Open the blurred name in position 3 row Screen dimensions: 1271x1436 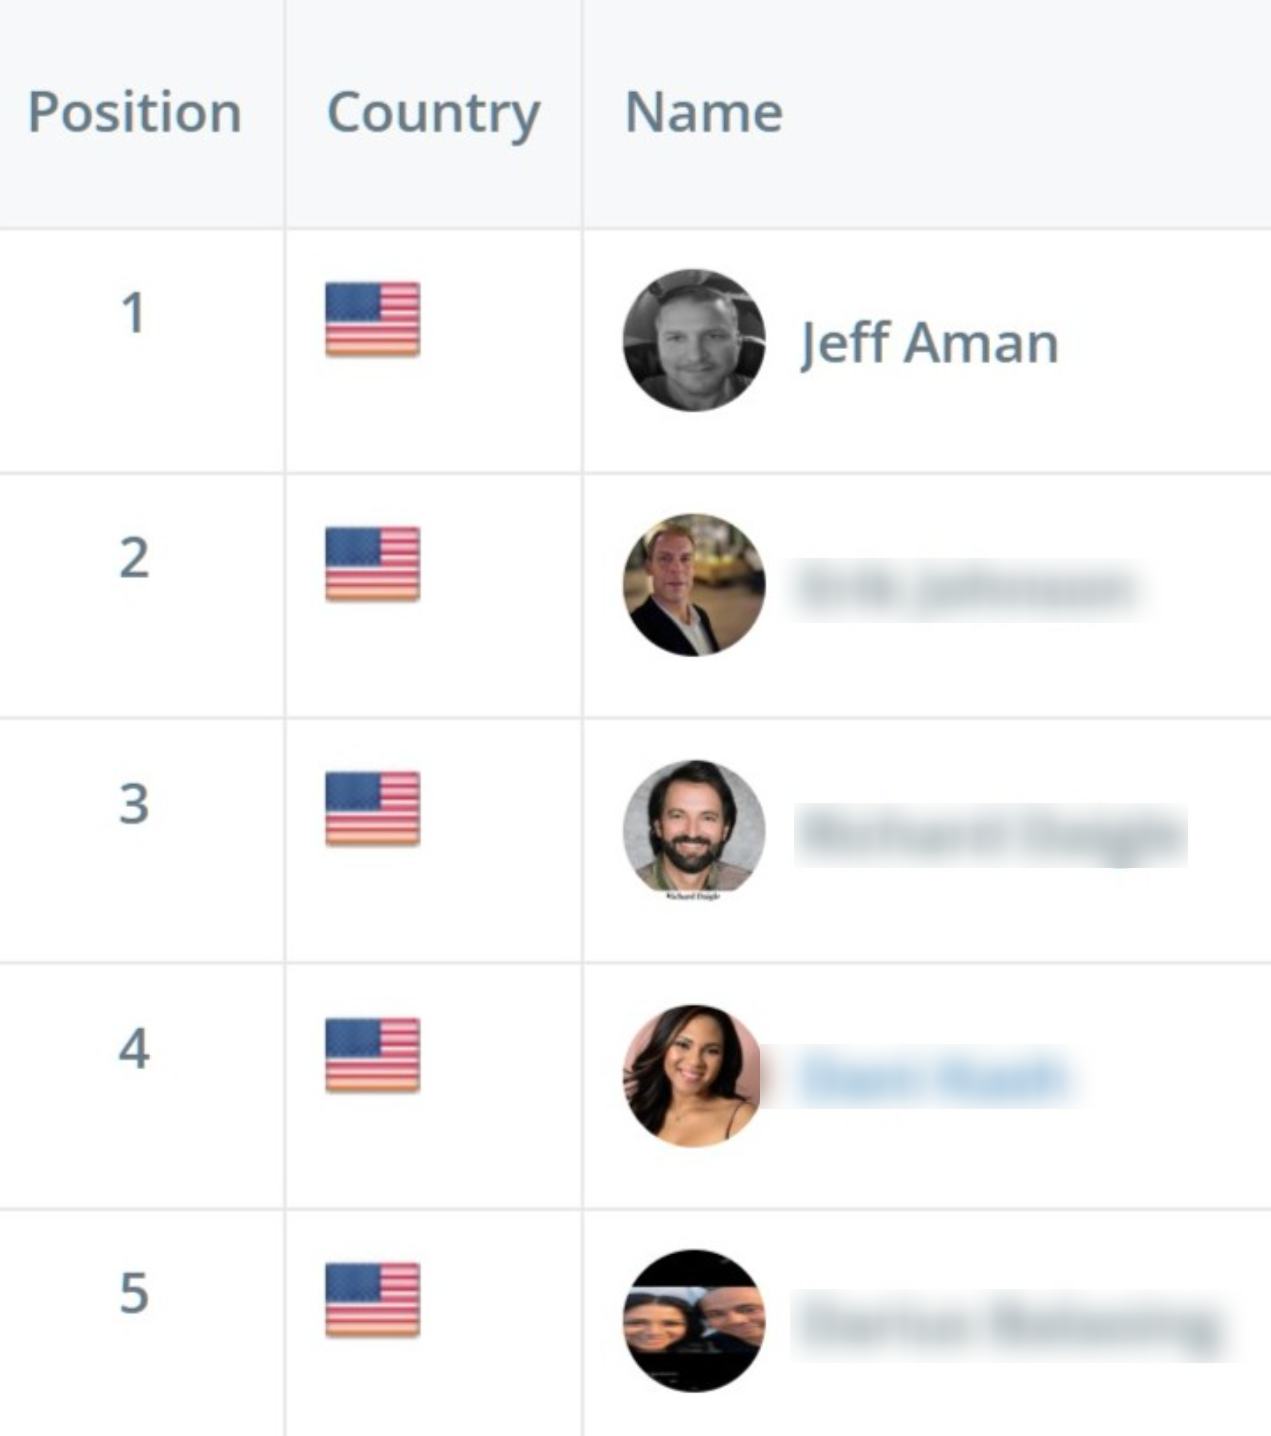point(990,835)
